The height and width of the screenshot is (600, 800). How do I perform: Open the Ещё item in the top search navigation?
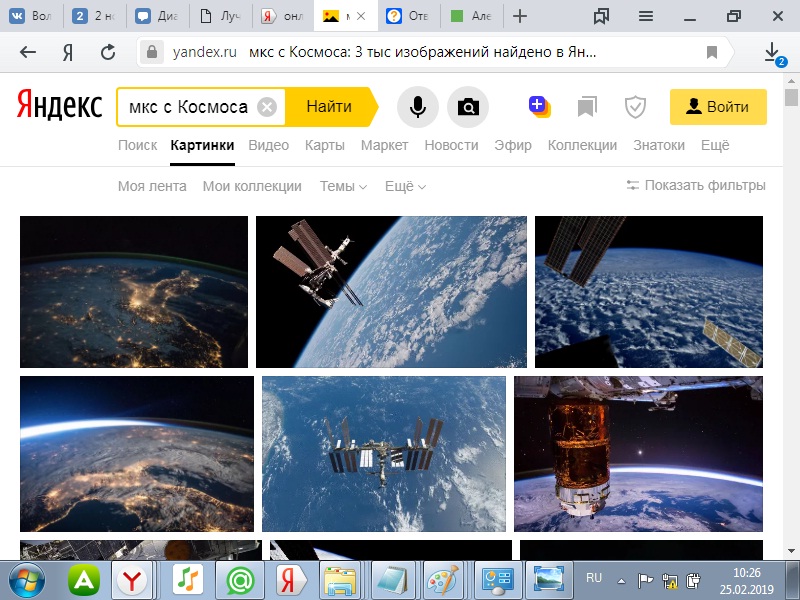click(715, 145)
